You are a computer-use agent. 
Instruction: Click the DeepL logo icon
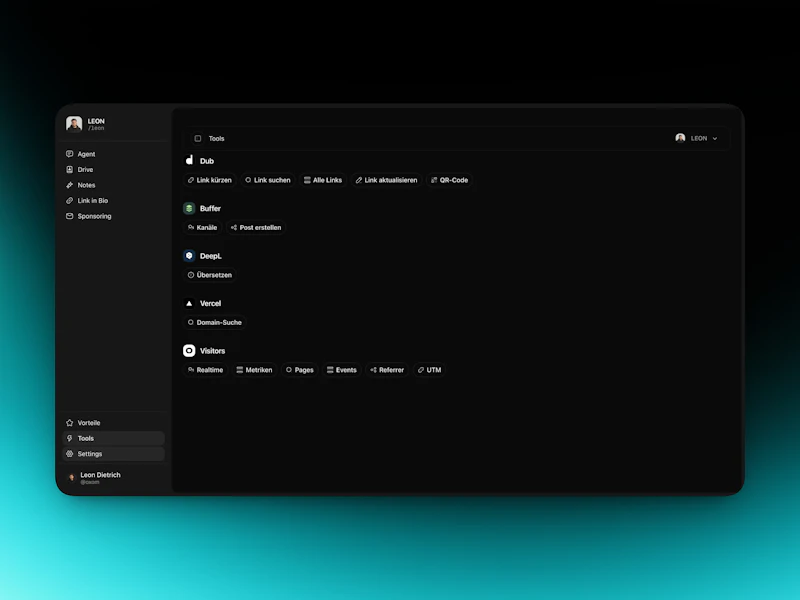(x=189, y=256)
